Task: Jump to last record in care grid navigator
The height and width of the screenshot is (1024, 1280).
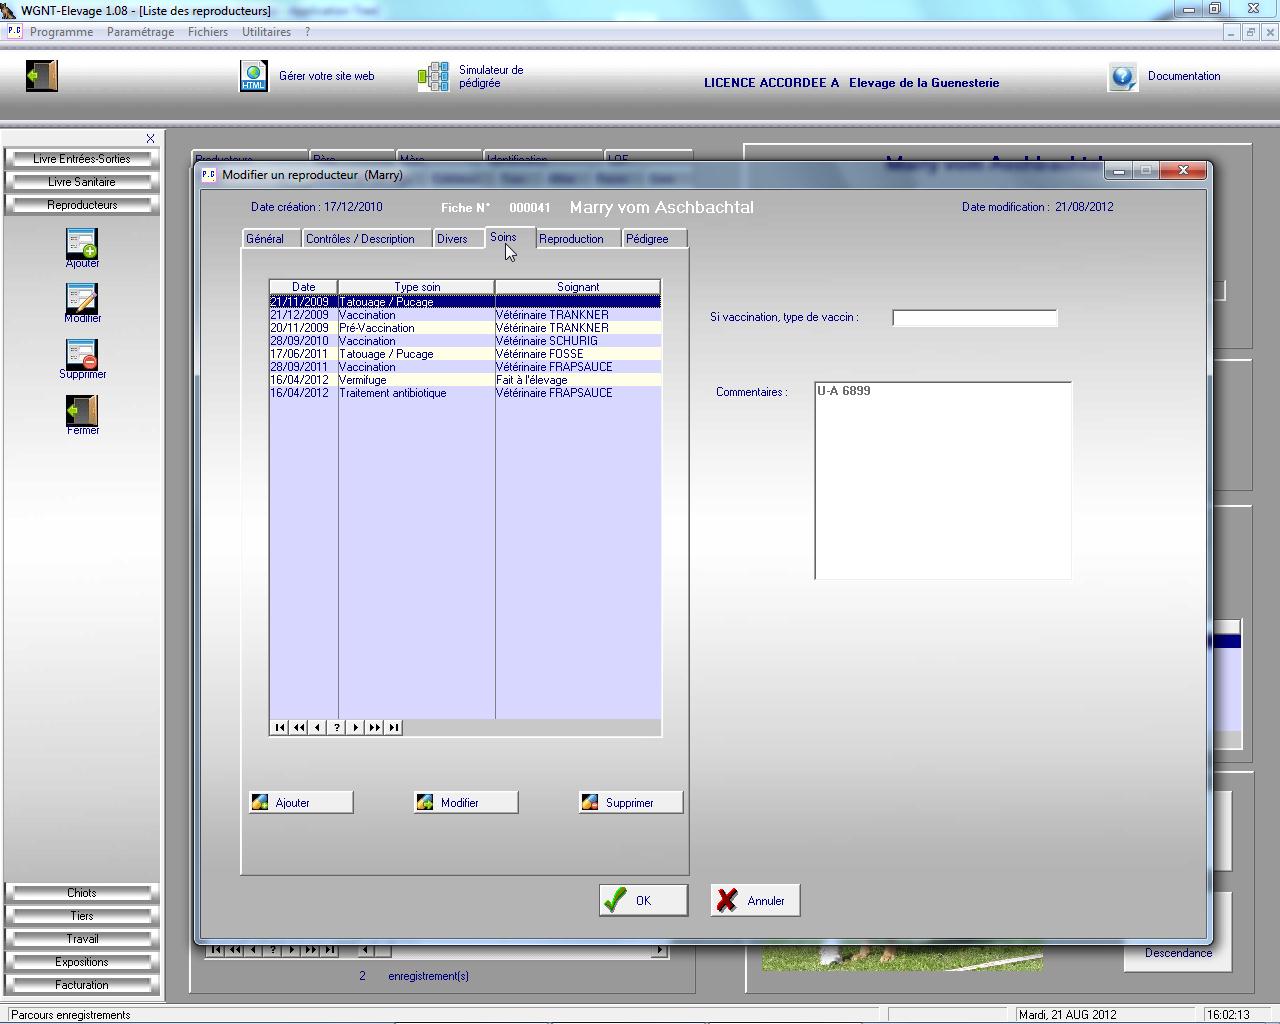Action: pyautogui.click(x=393, y=727)
